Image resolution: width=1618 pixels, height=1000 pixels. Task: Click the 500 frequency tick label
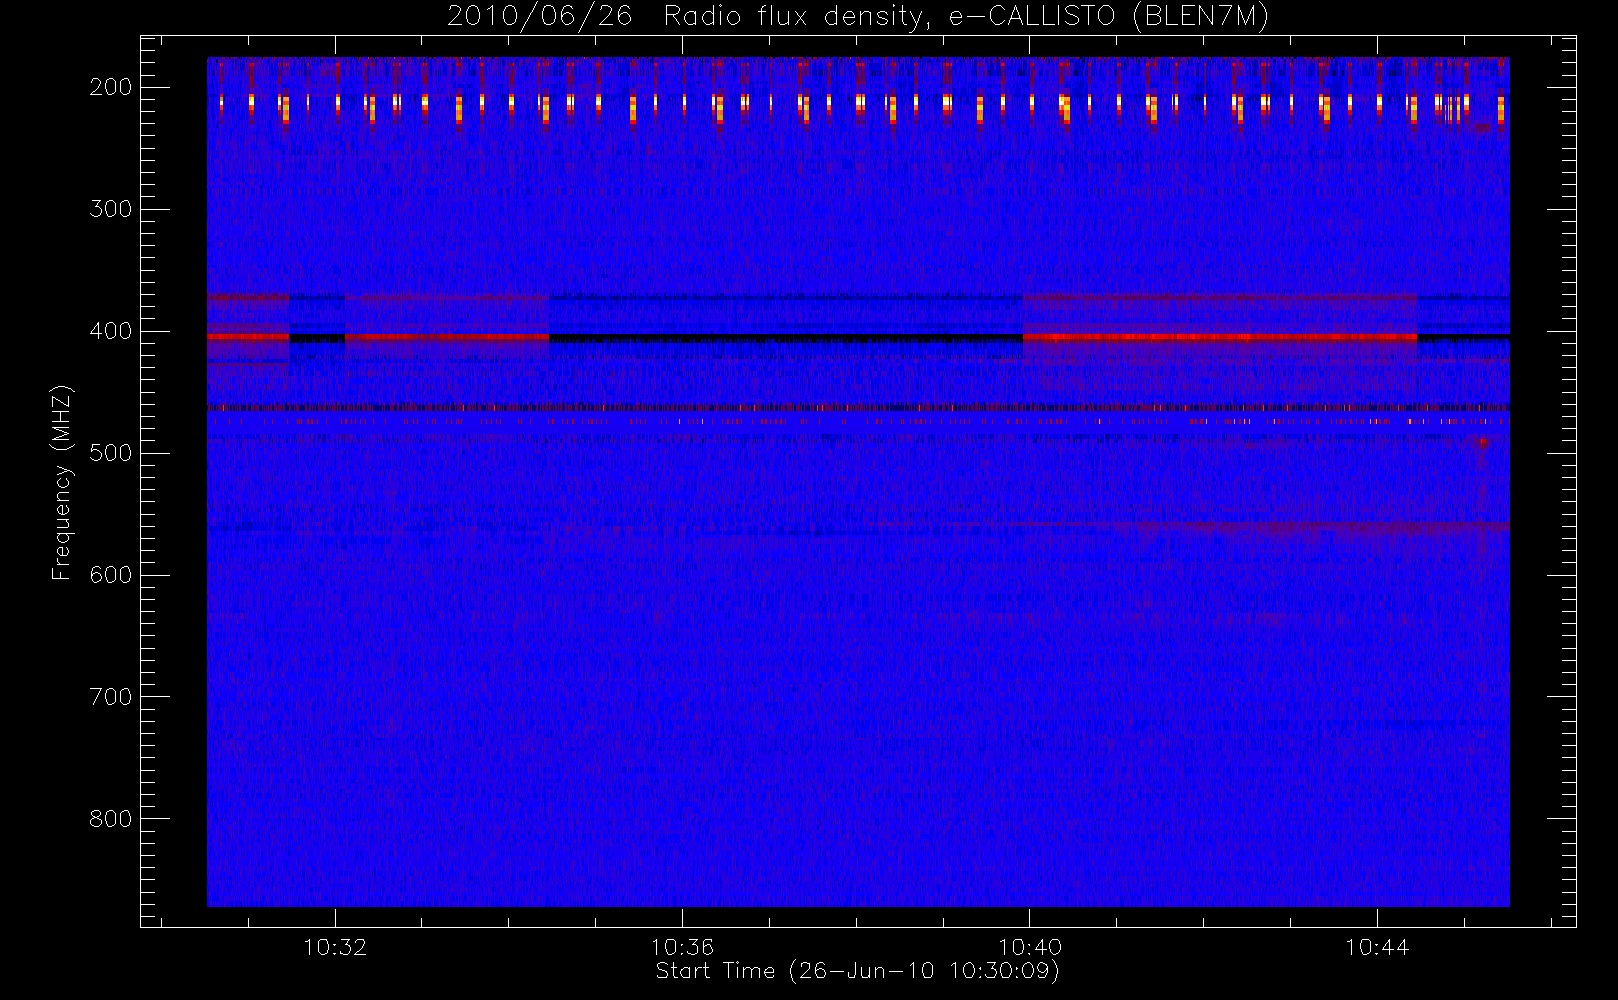111,453
